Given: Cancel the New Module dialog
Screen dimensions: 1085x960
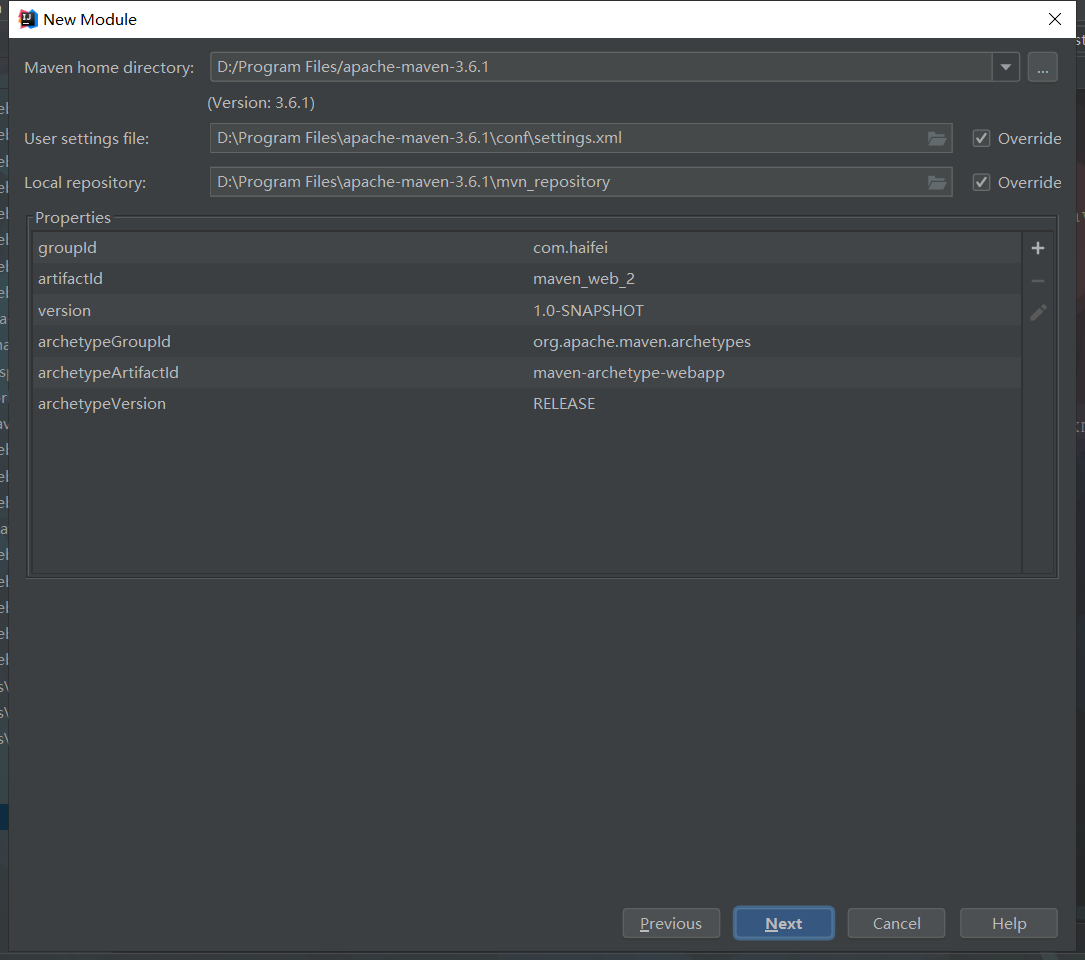Looking at the screenshot, I should [x=896, y=923].
